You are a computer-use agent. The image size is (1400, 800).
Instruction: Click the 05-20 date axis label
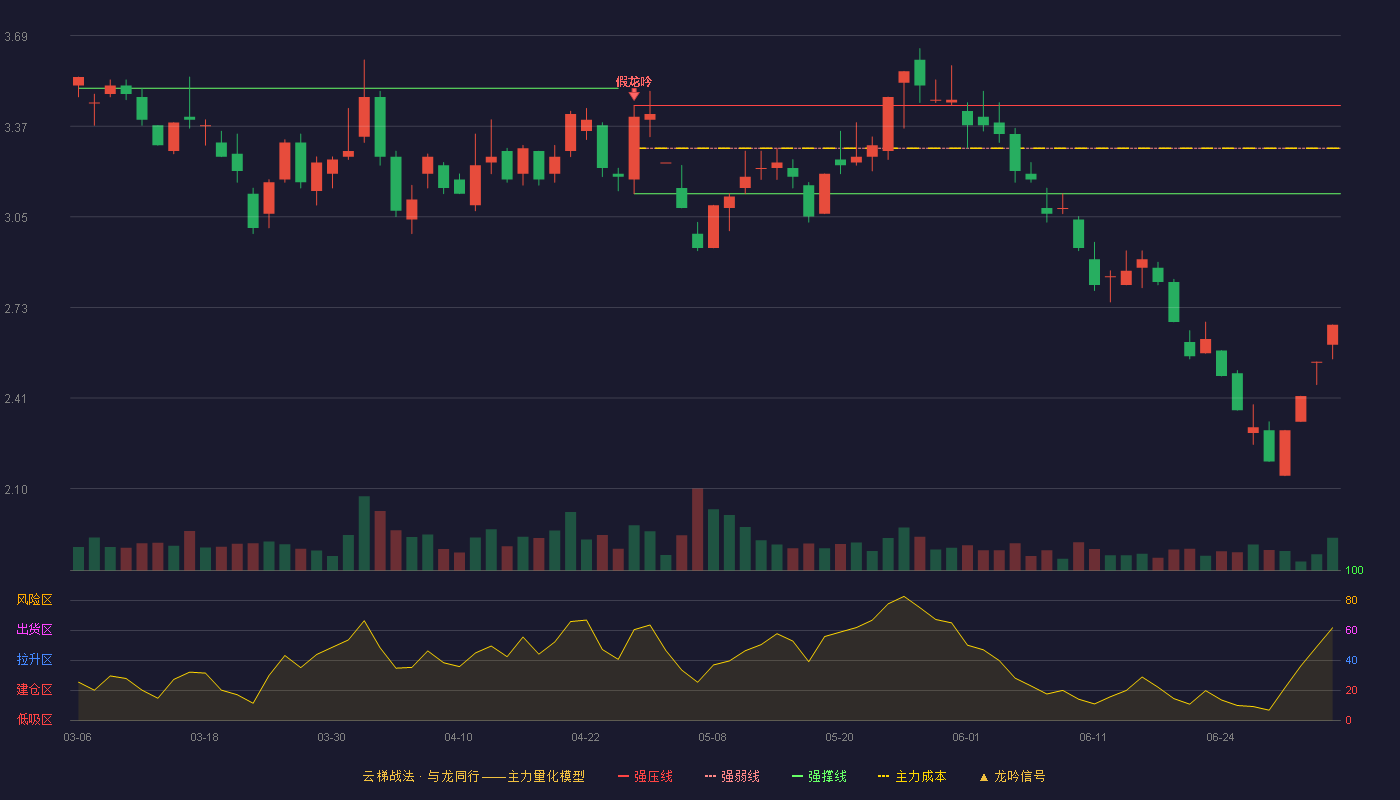pos(839,737)
